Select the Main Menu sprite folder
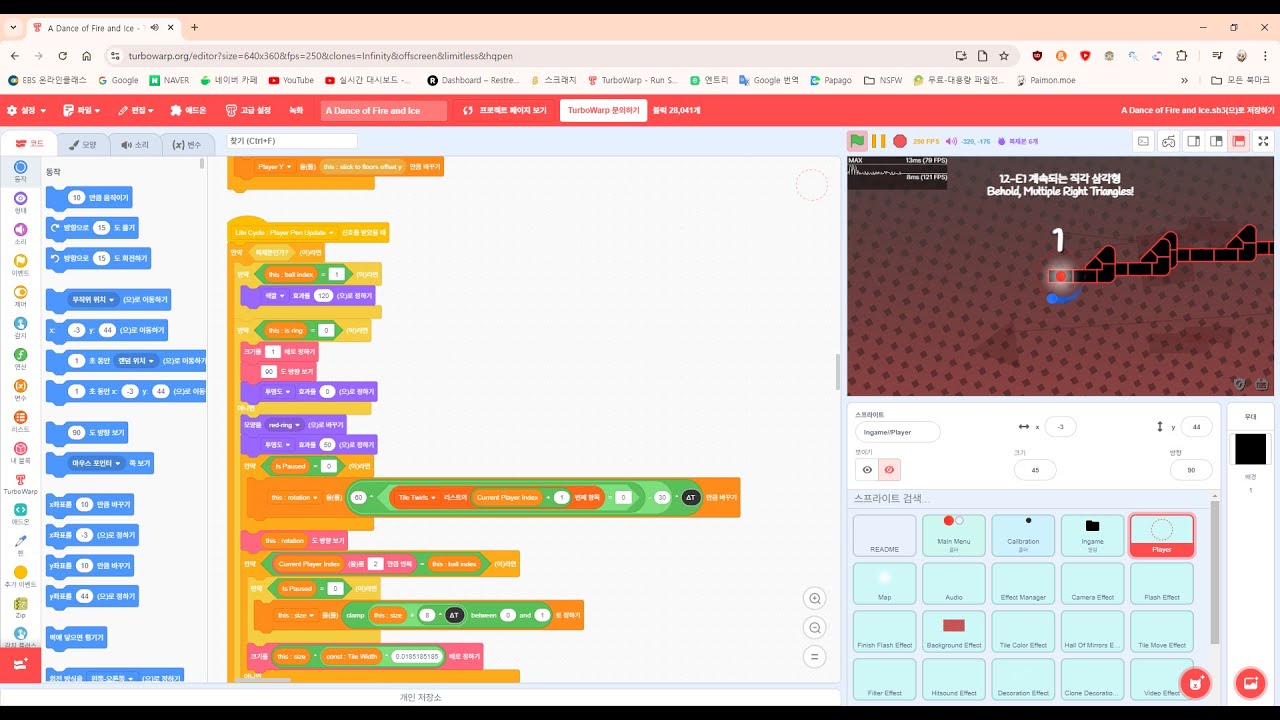Viewport: 1280px width, 720px height. point(954,535)
